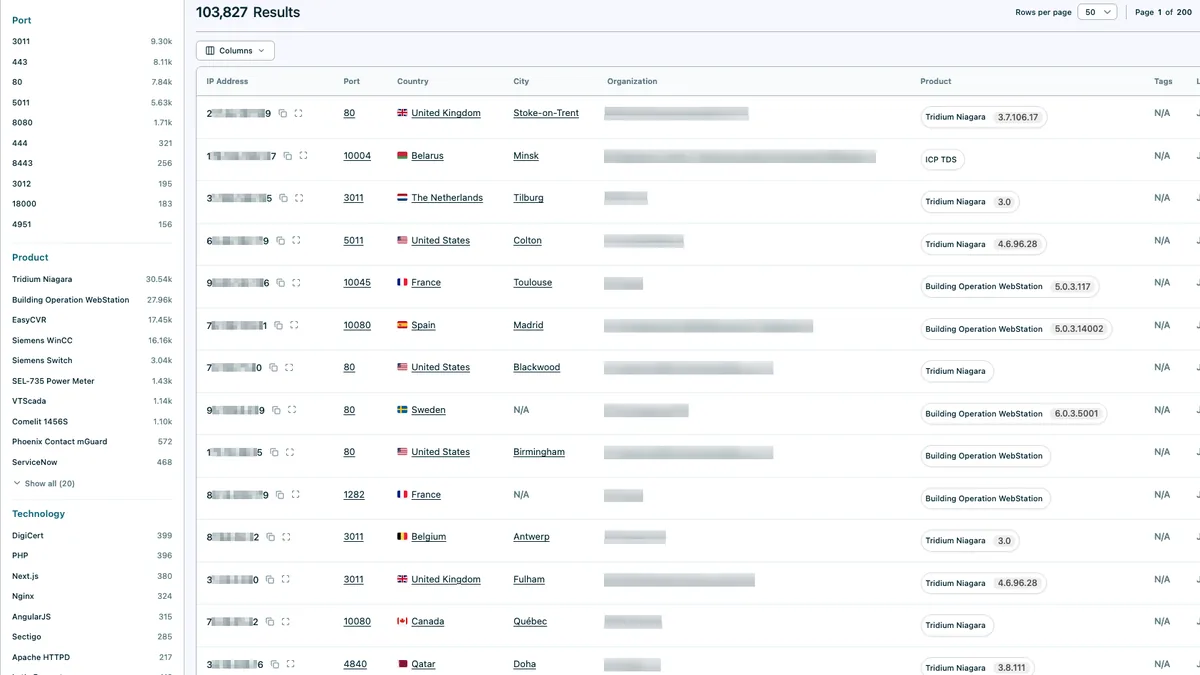Open the Canada country link
Screen dimensions: 1200x675
[x=428, y=622]
